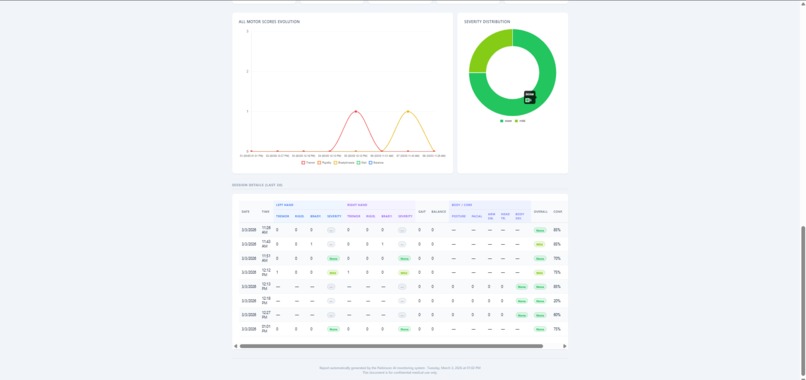Image resolution: width=806 pixels, height=380 pixels.
Task: Select the 12:13 PM session time cell
Action: (x=266, y=286)
